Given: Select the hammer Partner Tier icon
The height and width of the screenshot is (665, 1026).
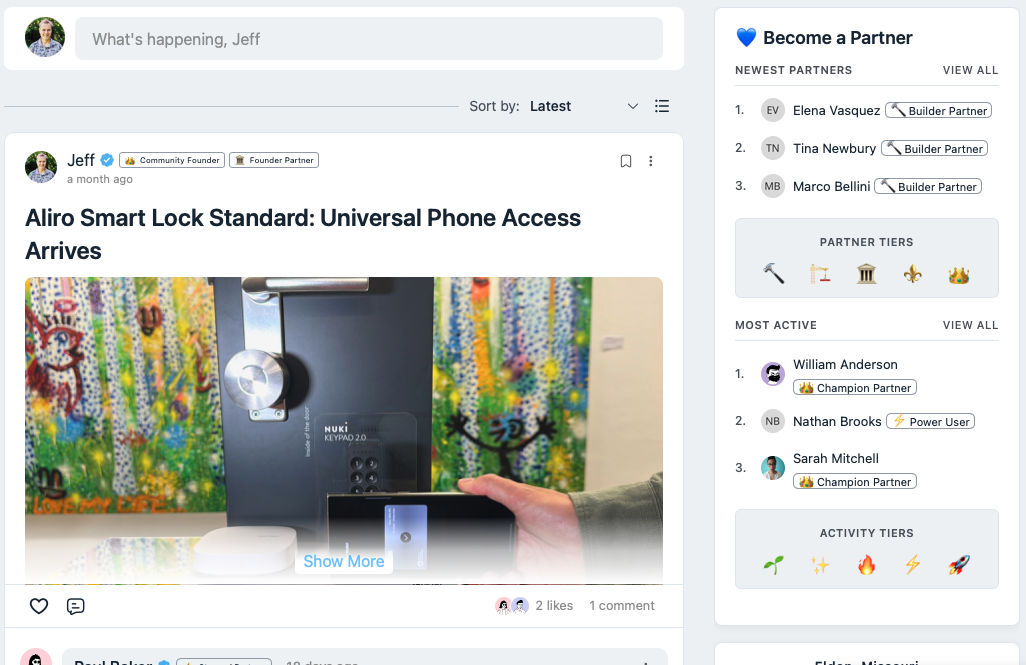Looking at the screenshot, I should pos(773,274).
